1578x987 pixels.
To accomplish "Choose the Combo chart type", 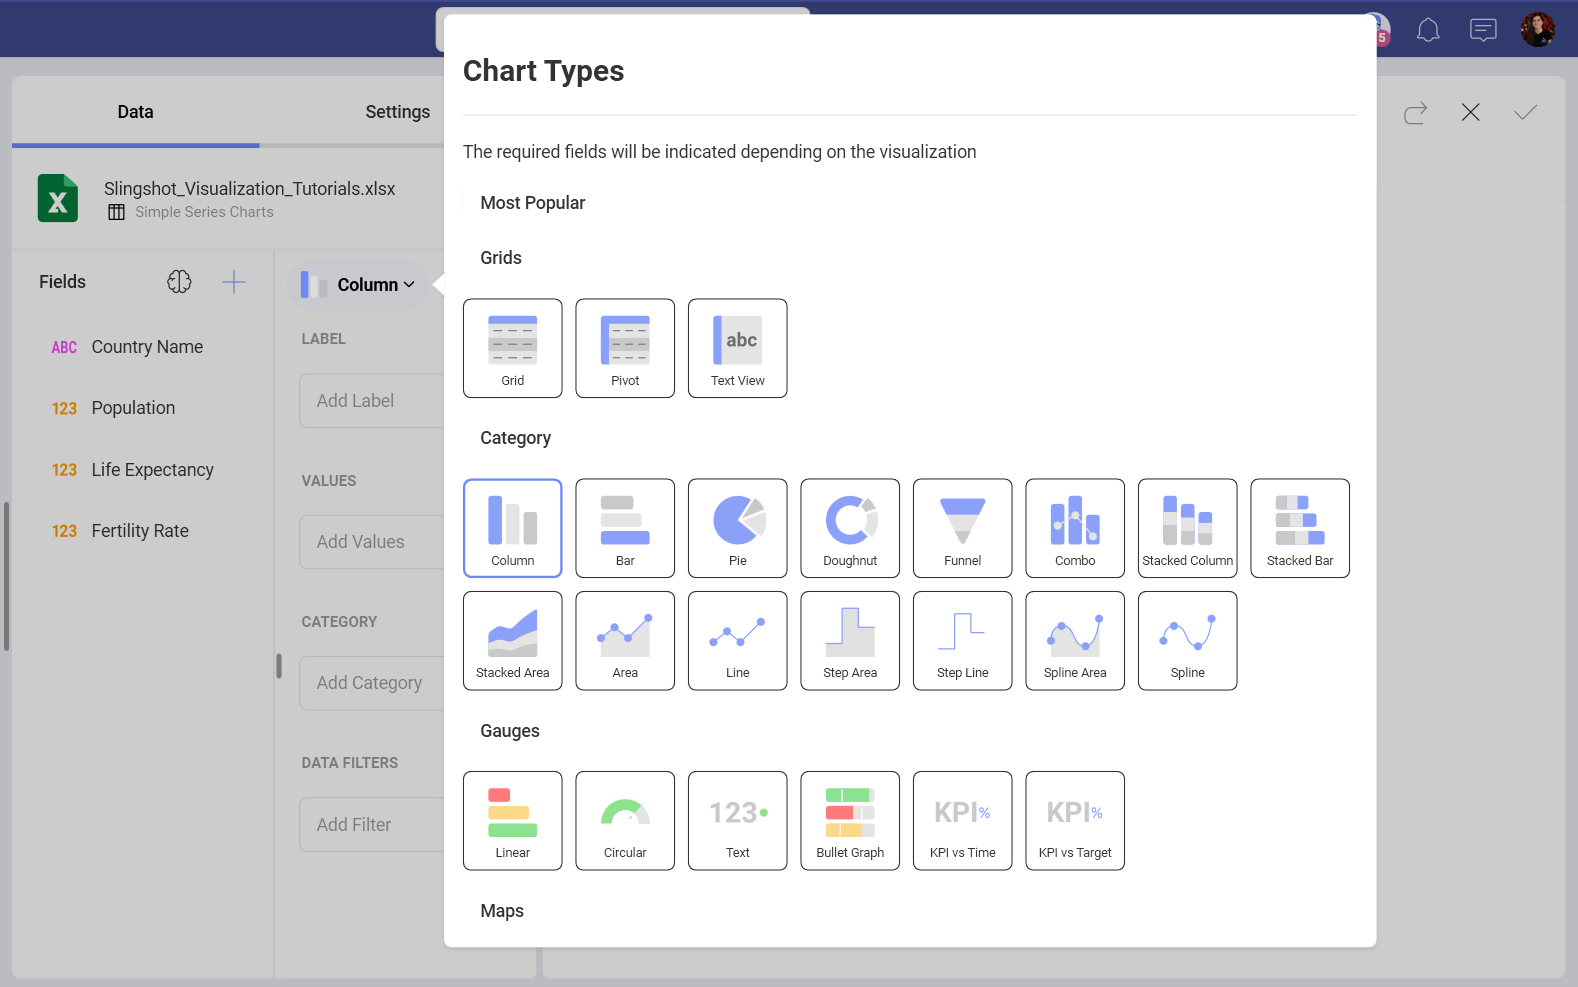I will [1075, 528].
